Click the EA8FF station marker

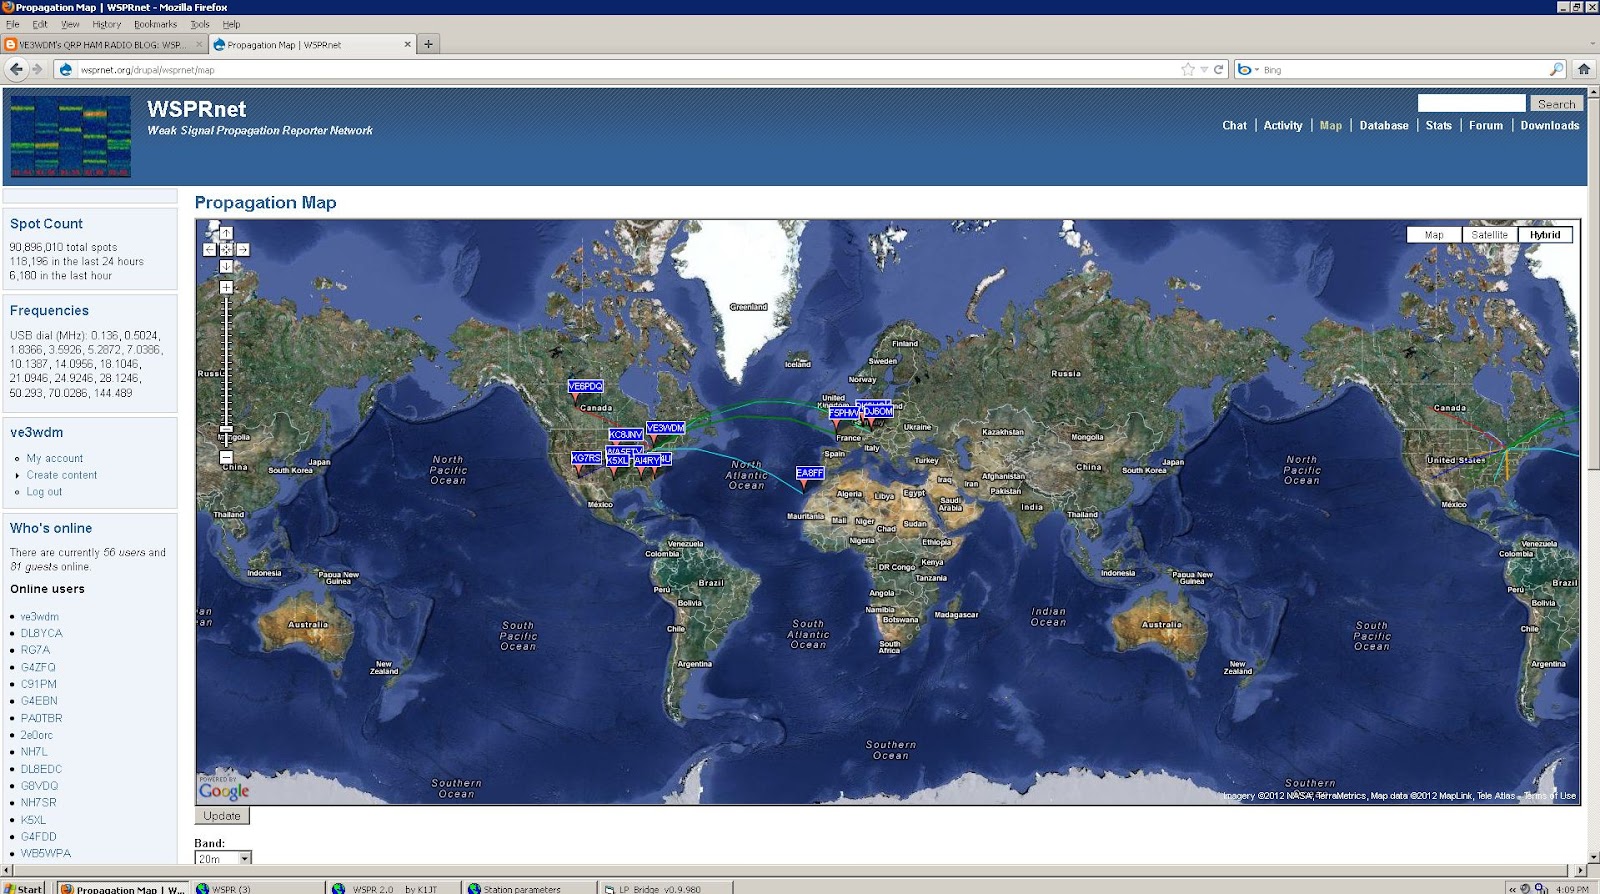coord(810,473)
